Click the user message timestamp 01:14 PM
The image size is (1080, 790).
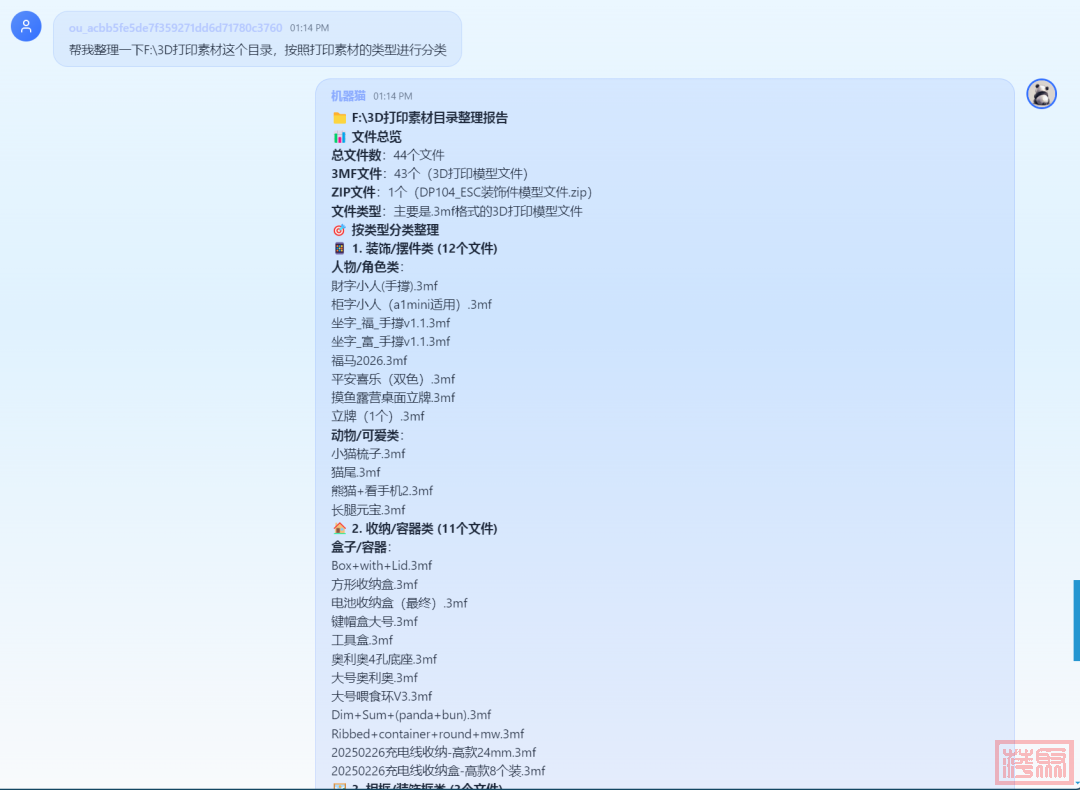pos(309,28)
